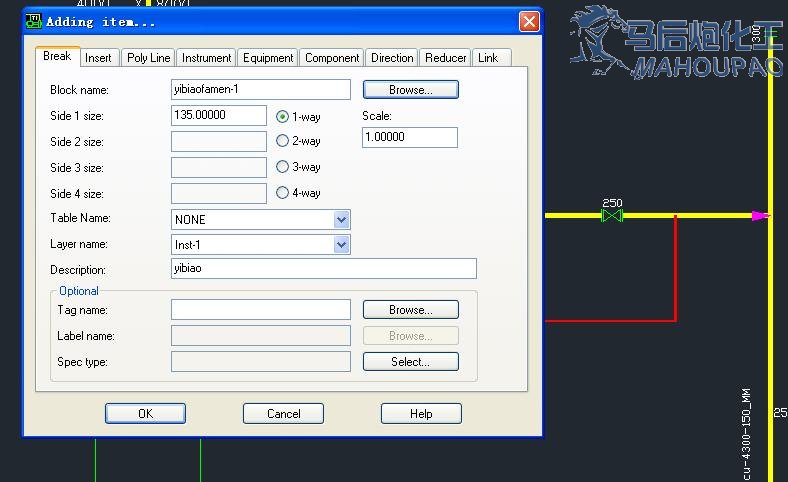Click into the Scale value field
Viewport: 788px width, 482px height.
click(x=409, y=137)
